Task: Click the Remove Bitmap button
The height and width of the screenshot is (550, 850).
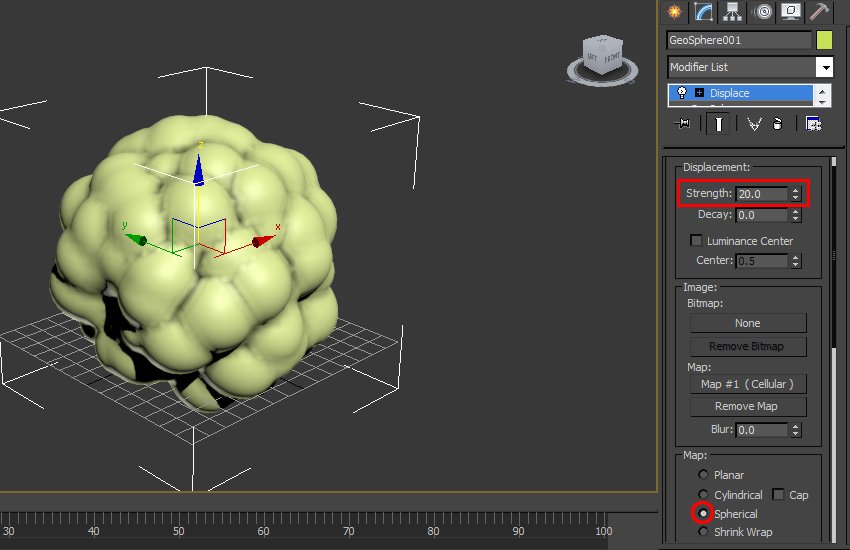Action: click(x=747, y=346)
